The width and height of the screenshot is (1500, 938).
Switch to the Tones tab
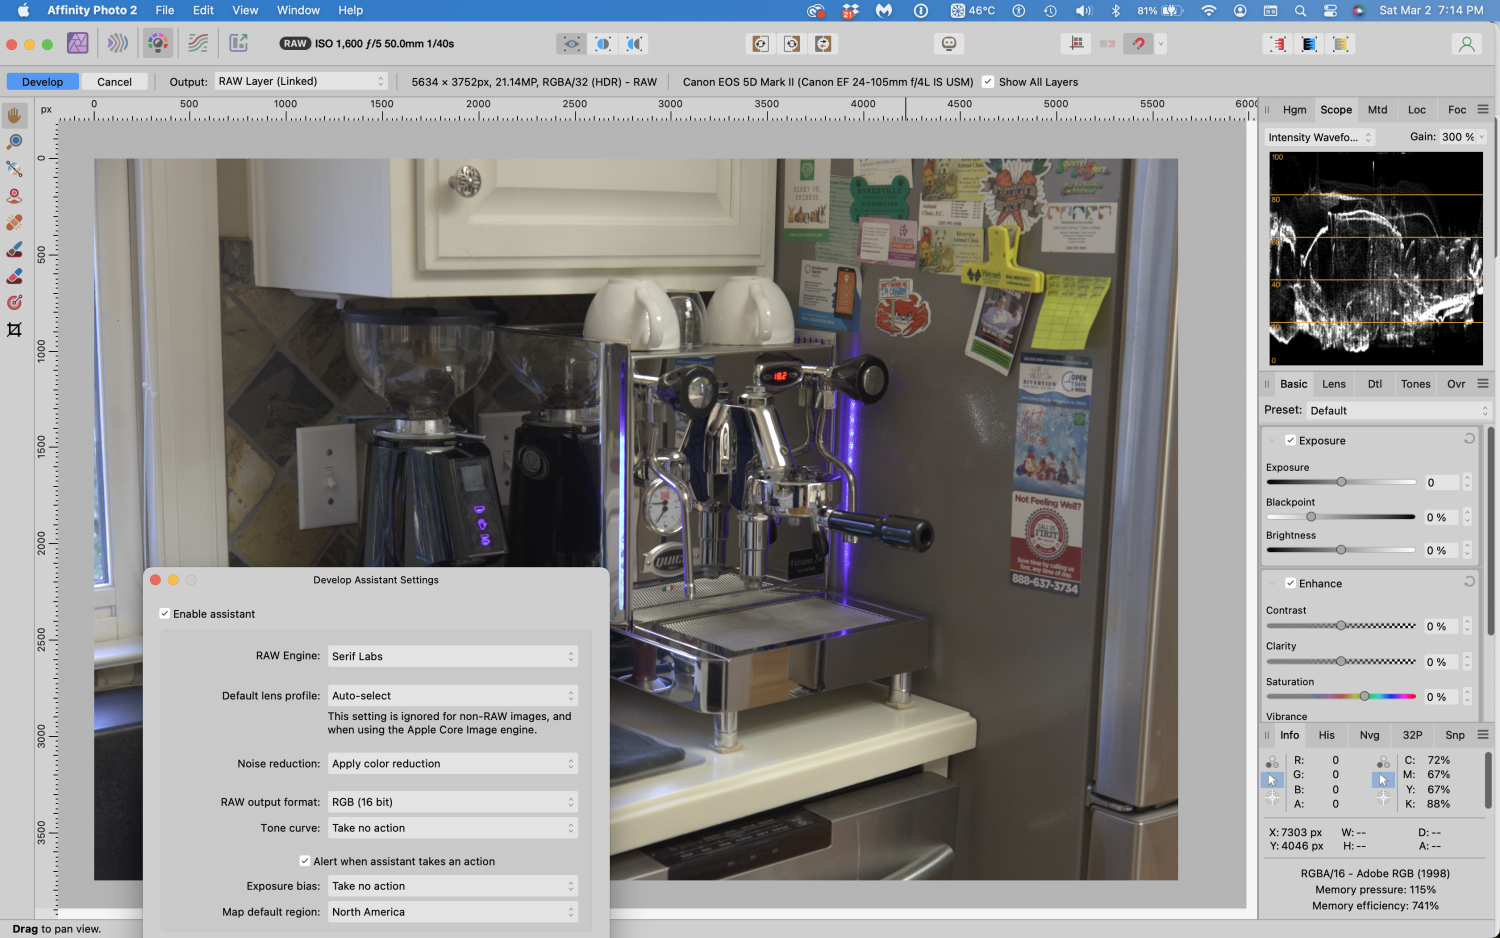1415,383
